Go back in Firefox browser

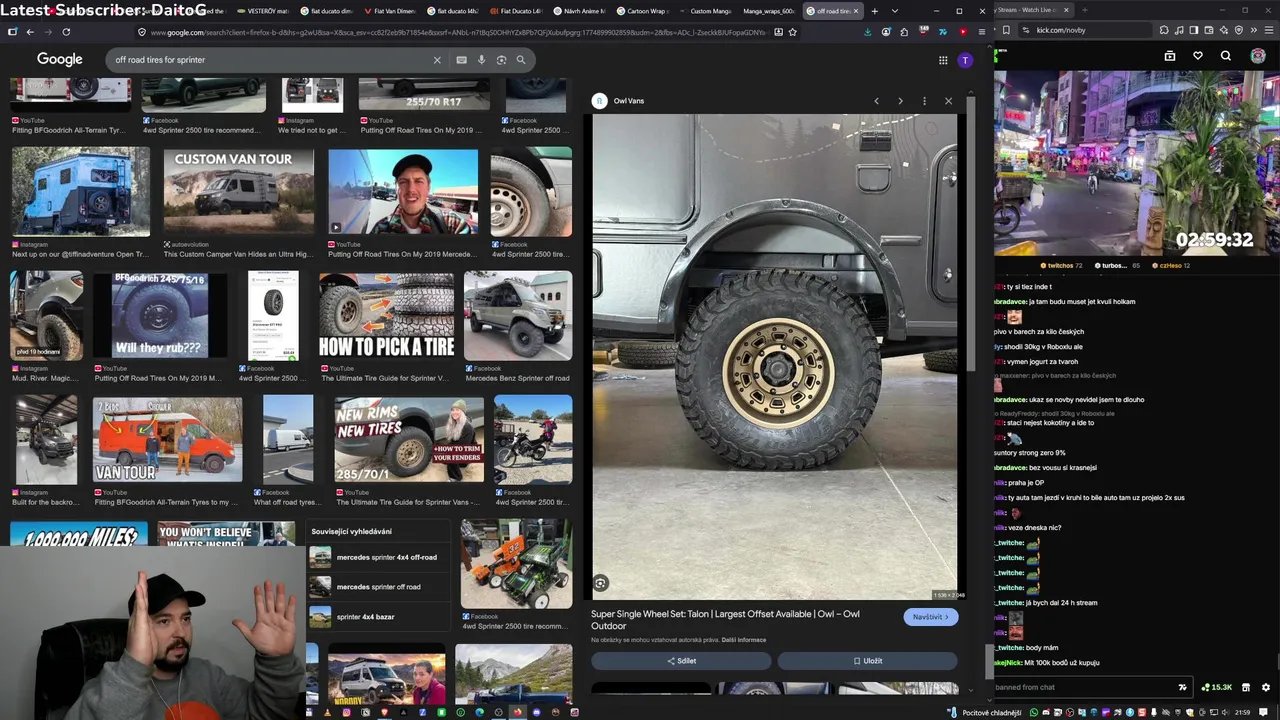[30, 32]
